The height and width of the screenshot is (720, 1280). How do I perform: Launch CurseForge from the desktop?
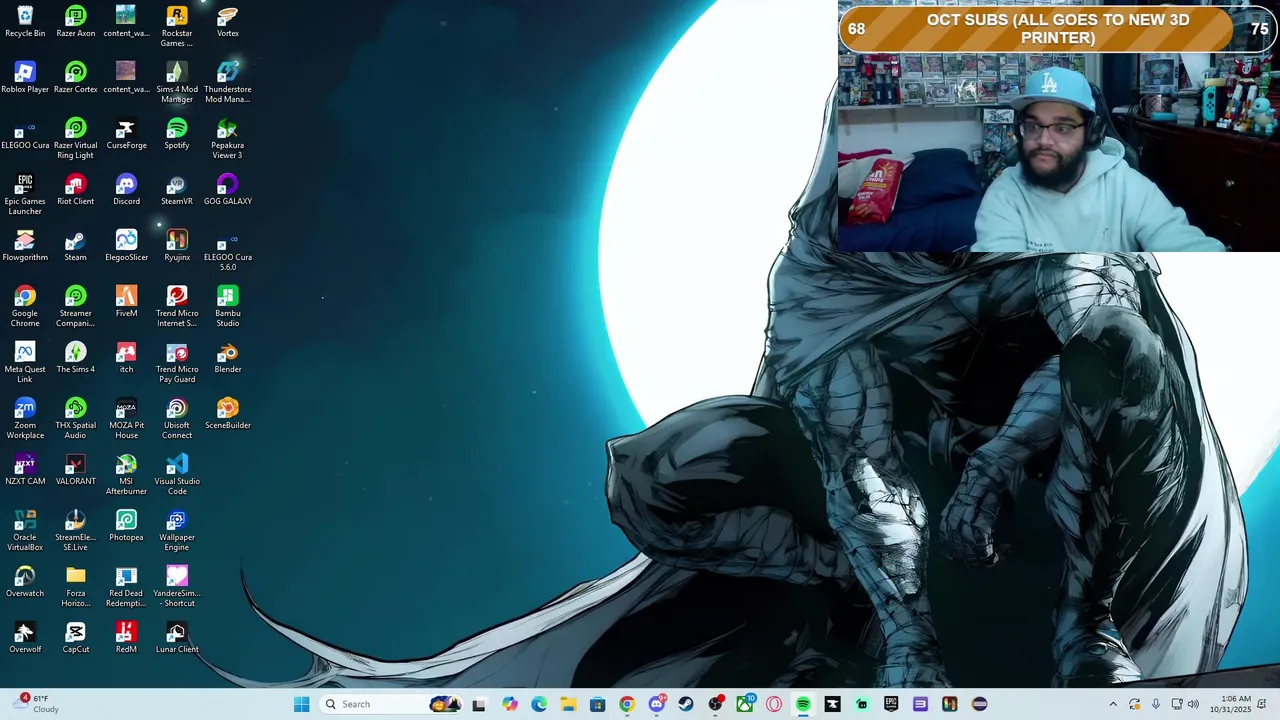point(126,134)
